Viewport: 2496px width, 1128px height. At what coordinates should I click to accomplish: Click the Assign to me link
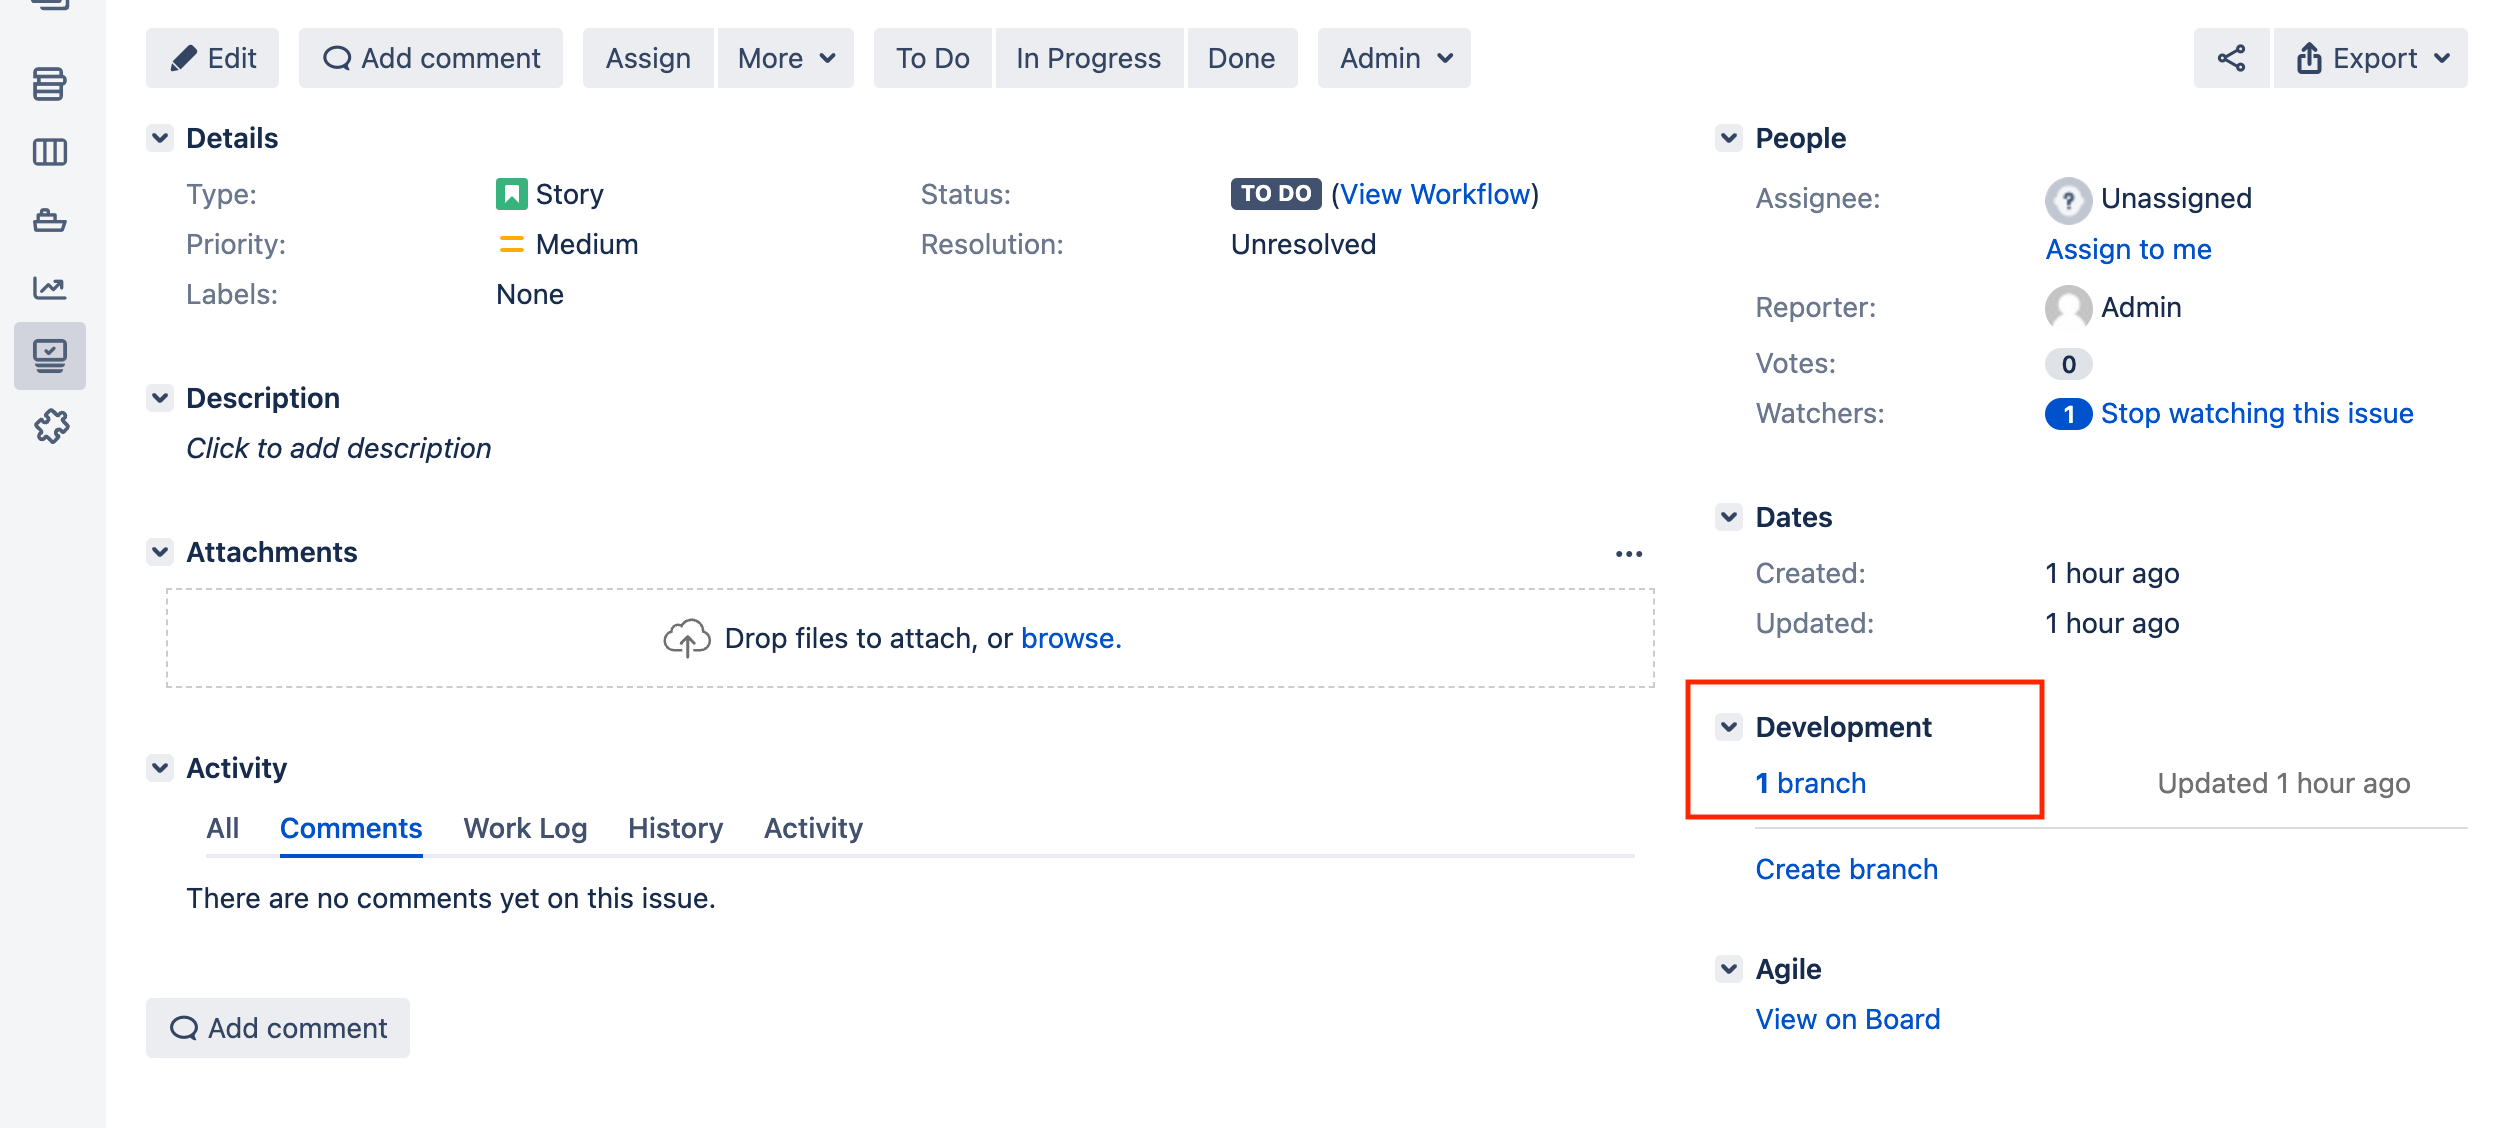(x=2128, y=249)
